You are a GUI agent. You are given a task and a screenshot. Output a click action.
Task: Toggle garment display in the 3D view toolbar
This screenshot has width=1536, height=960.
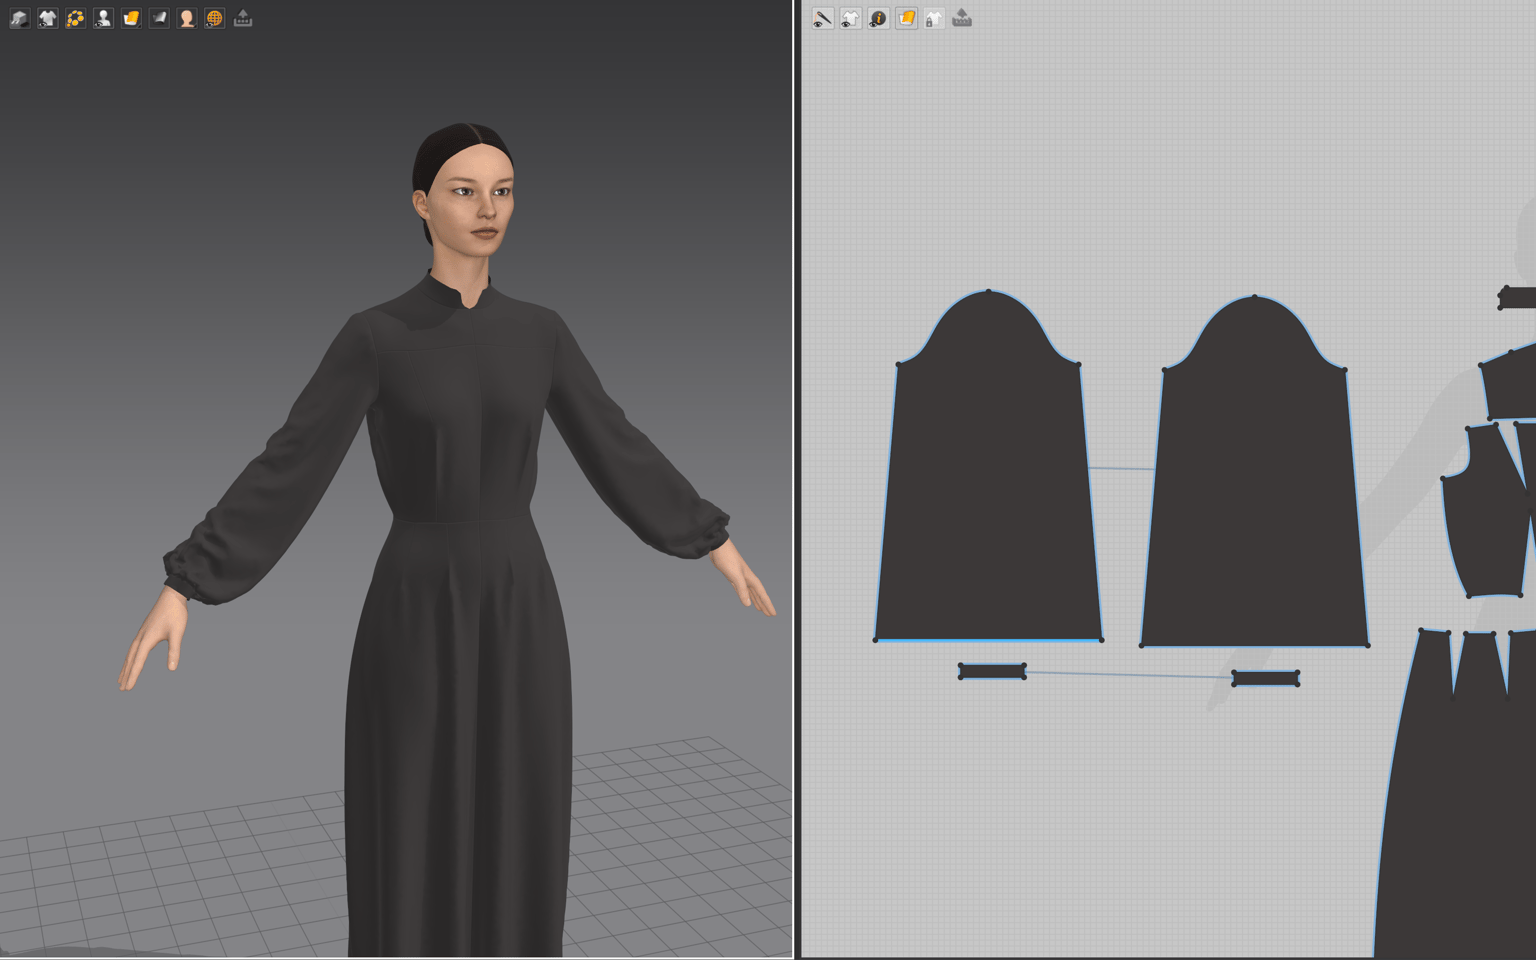[x=47, y=18]
